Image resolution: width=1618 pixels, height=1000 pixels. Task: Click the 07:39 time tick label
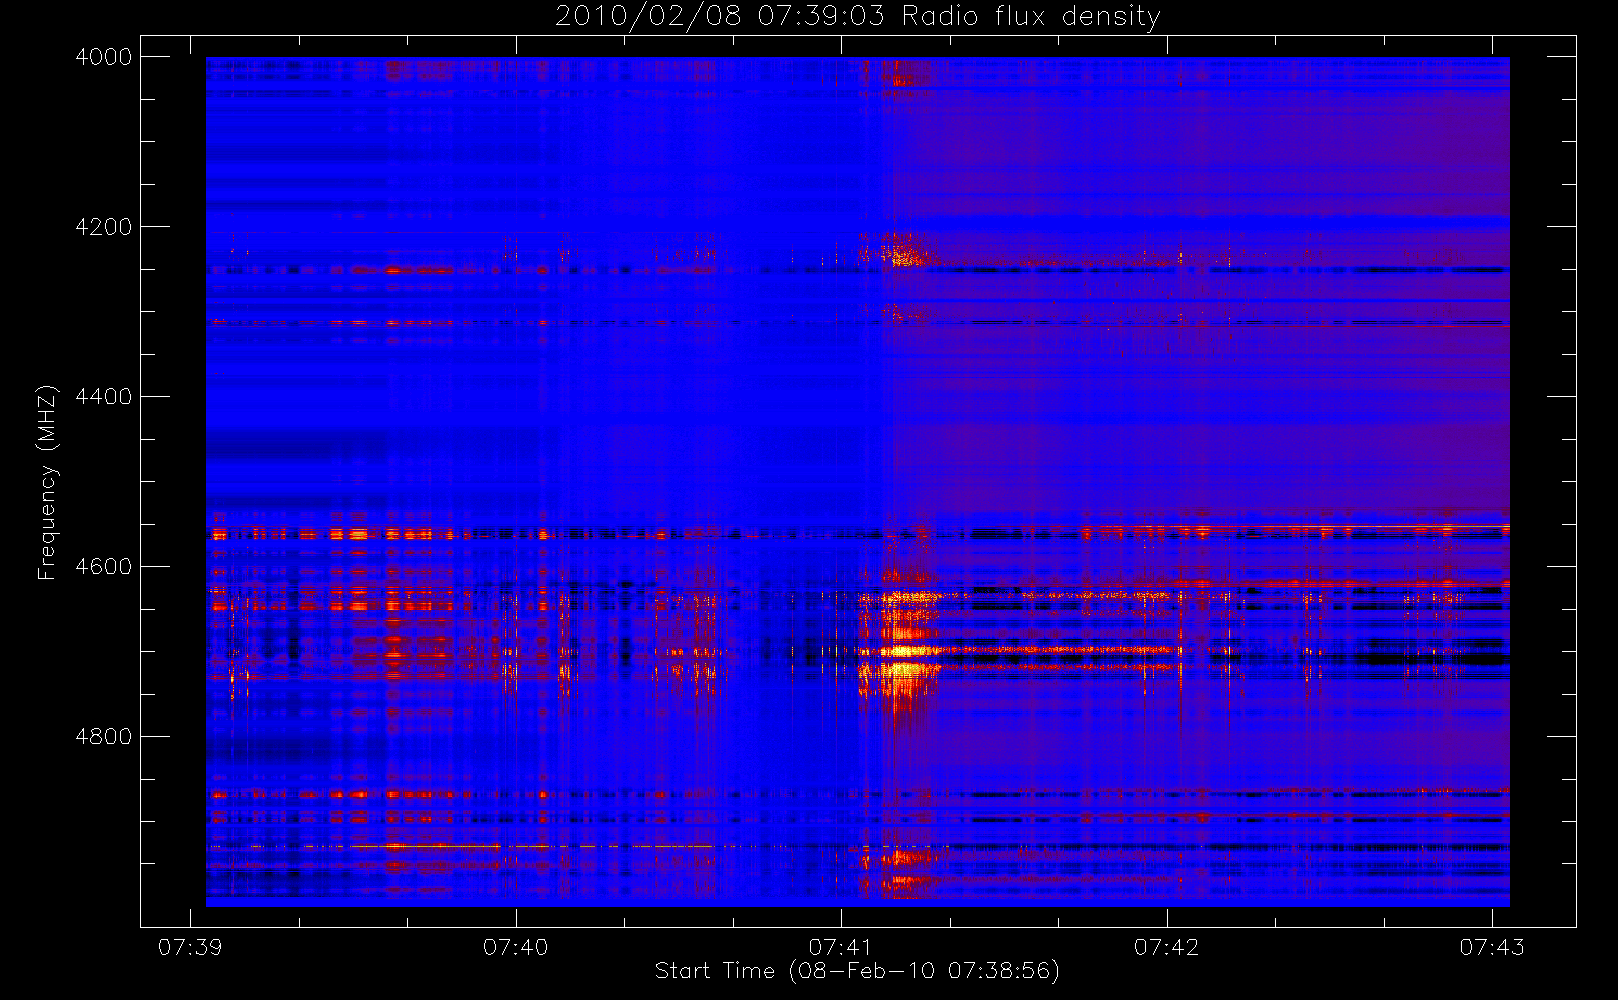tap(190, 947)
